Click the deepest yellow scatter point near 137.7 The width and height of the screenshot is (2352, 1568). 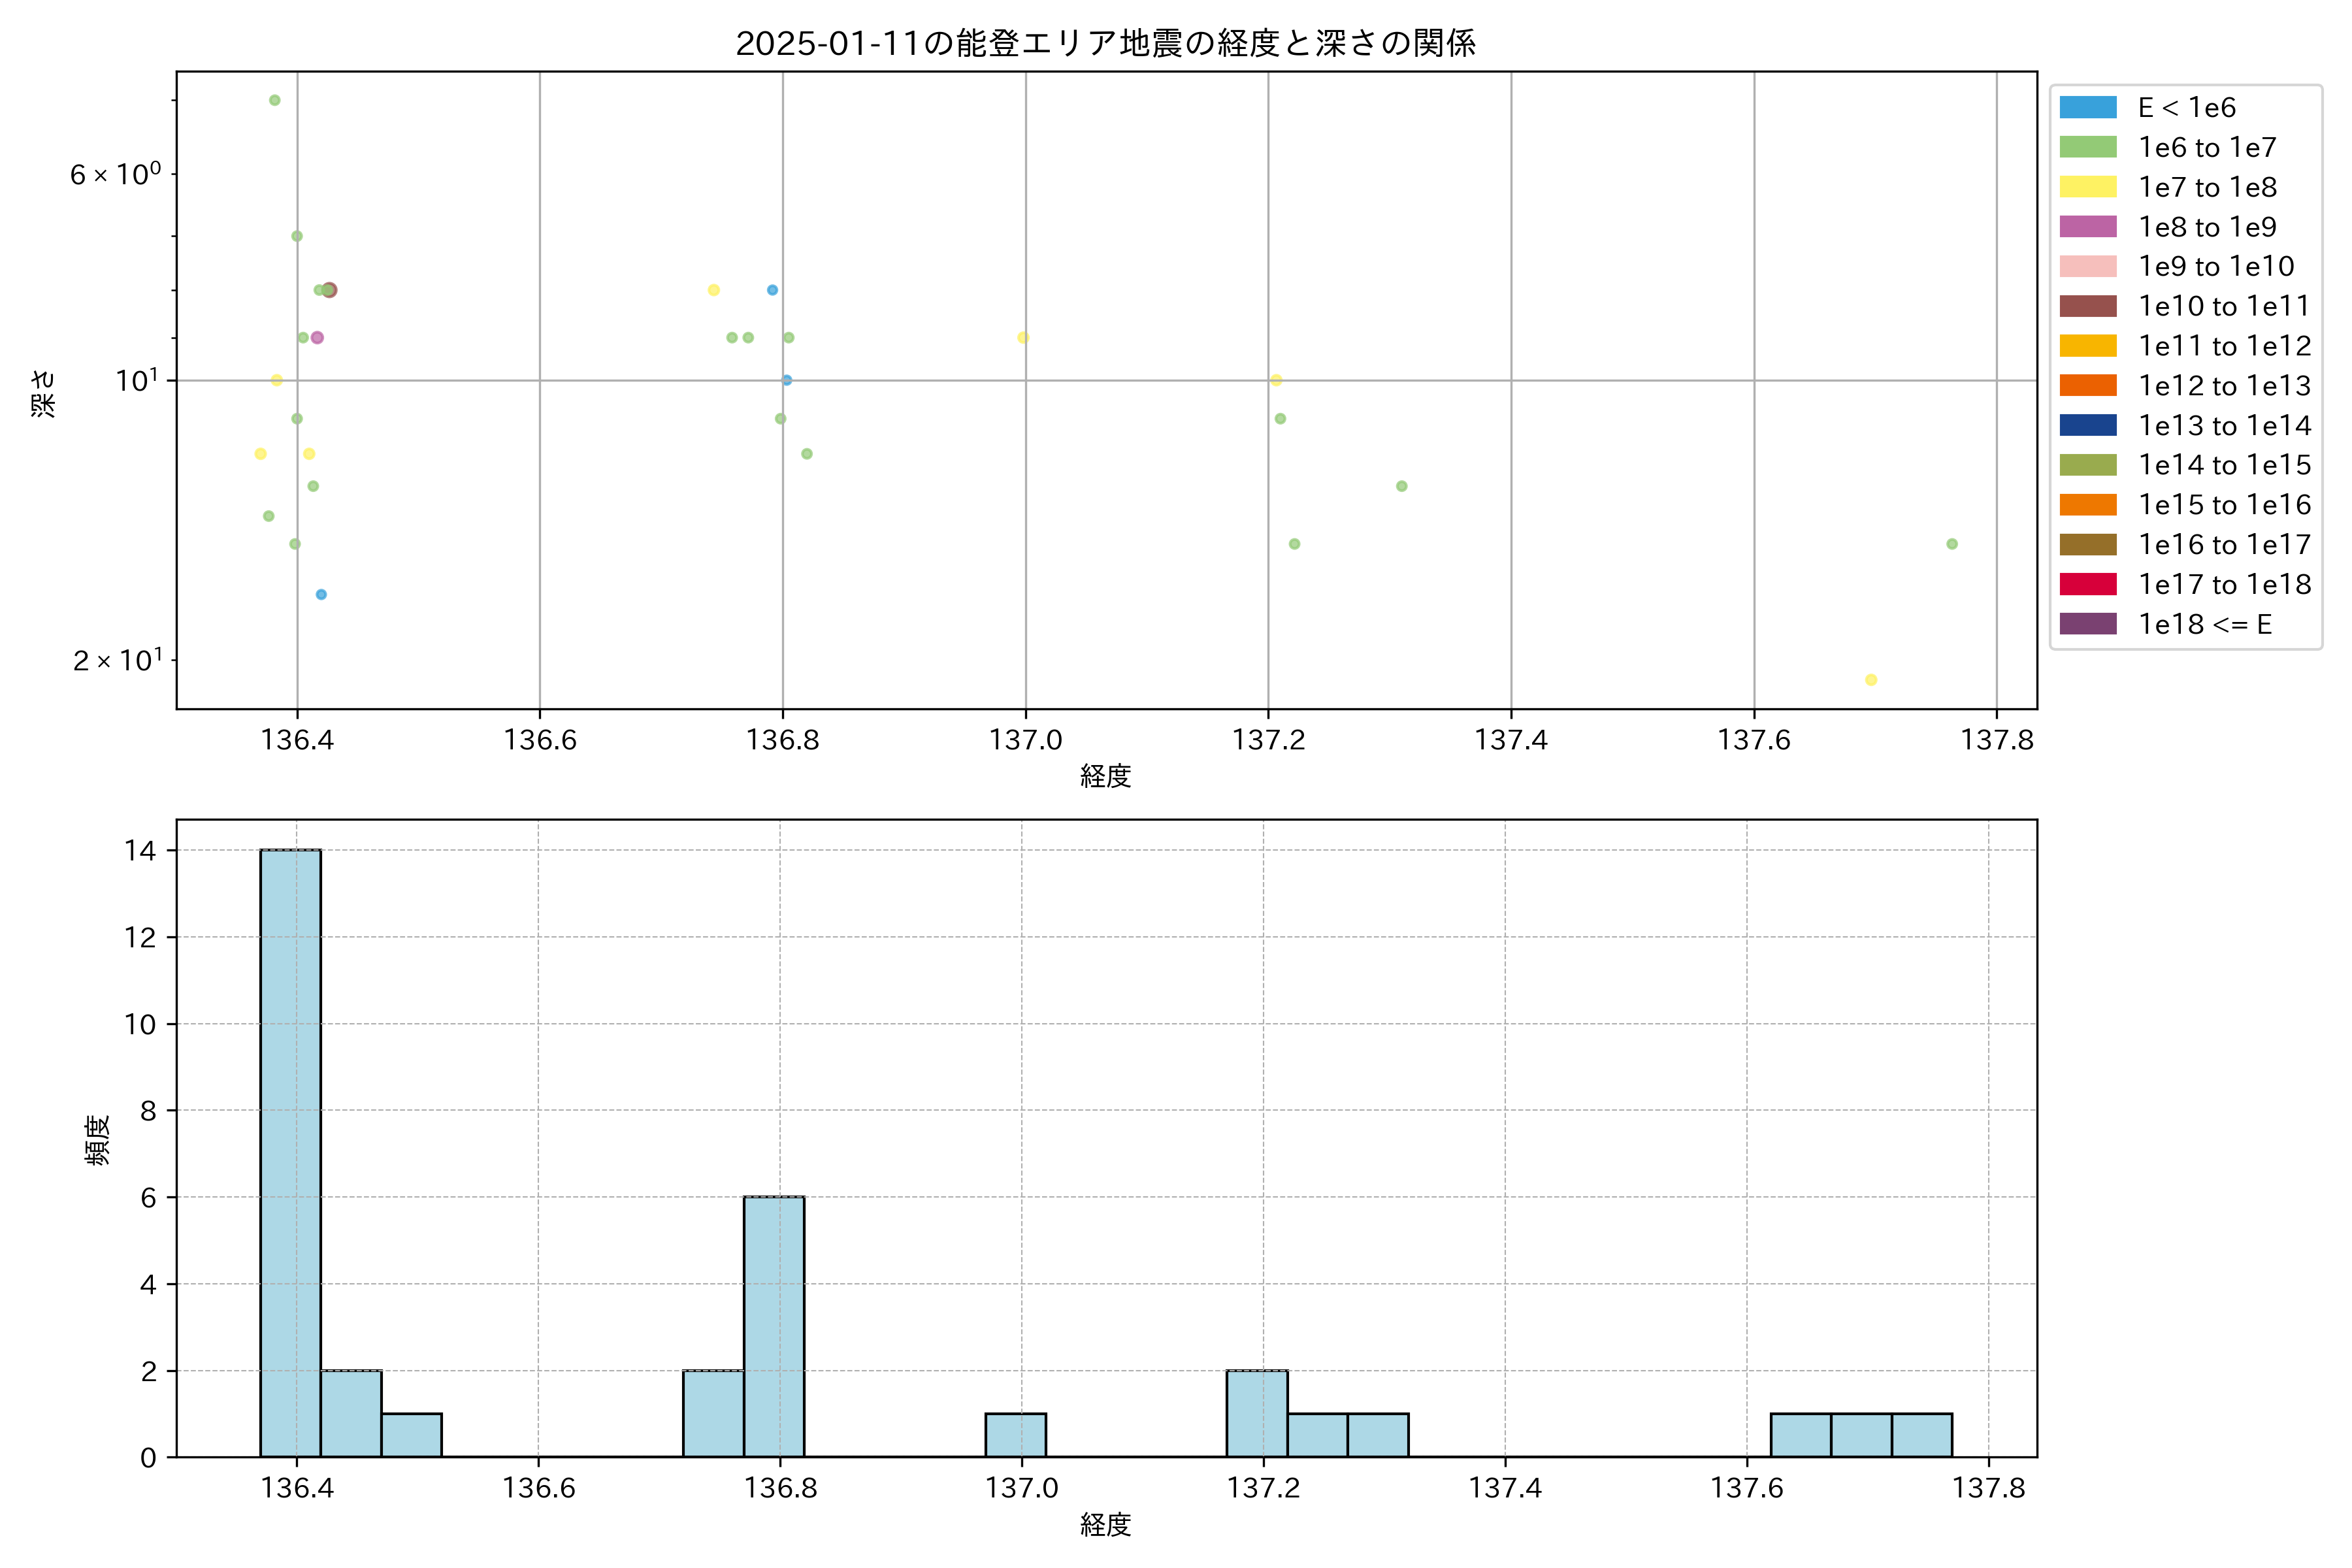coord(1871,680)
